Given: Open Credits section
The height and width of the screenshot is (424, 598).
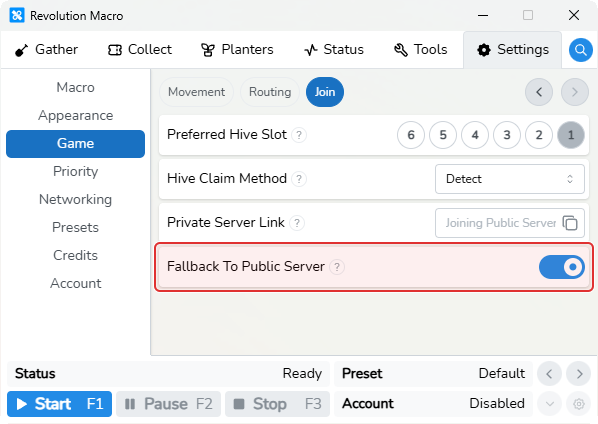Looking at the screenshot, I should point(76,255).
